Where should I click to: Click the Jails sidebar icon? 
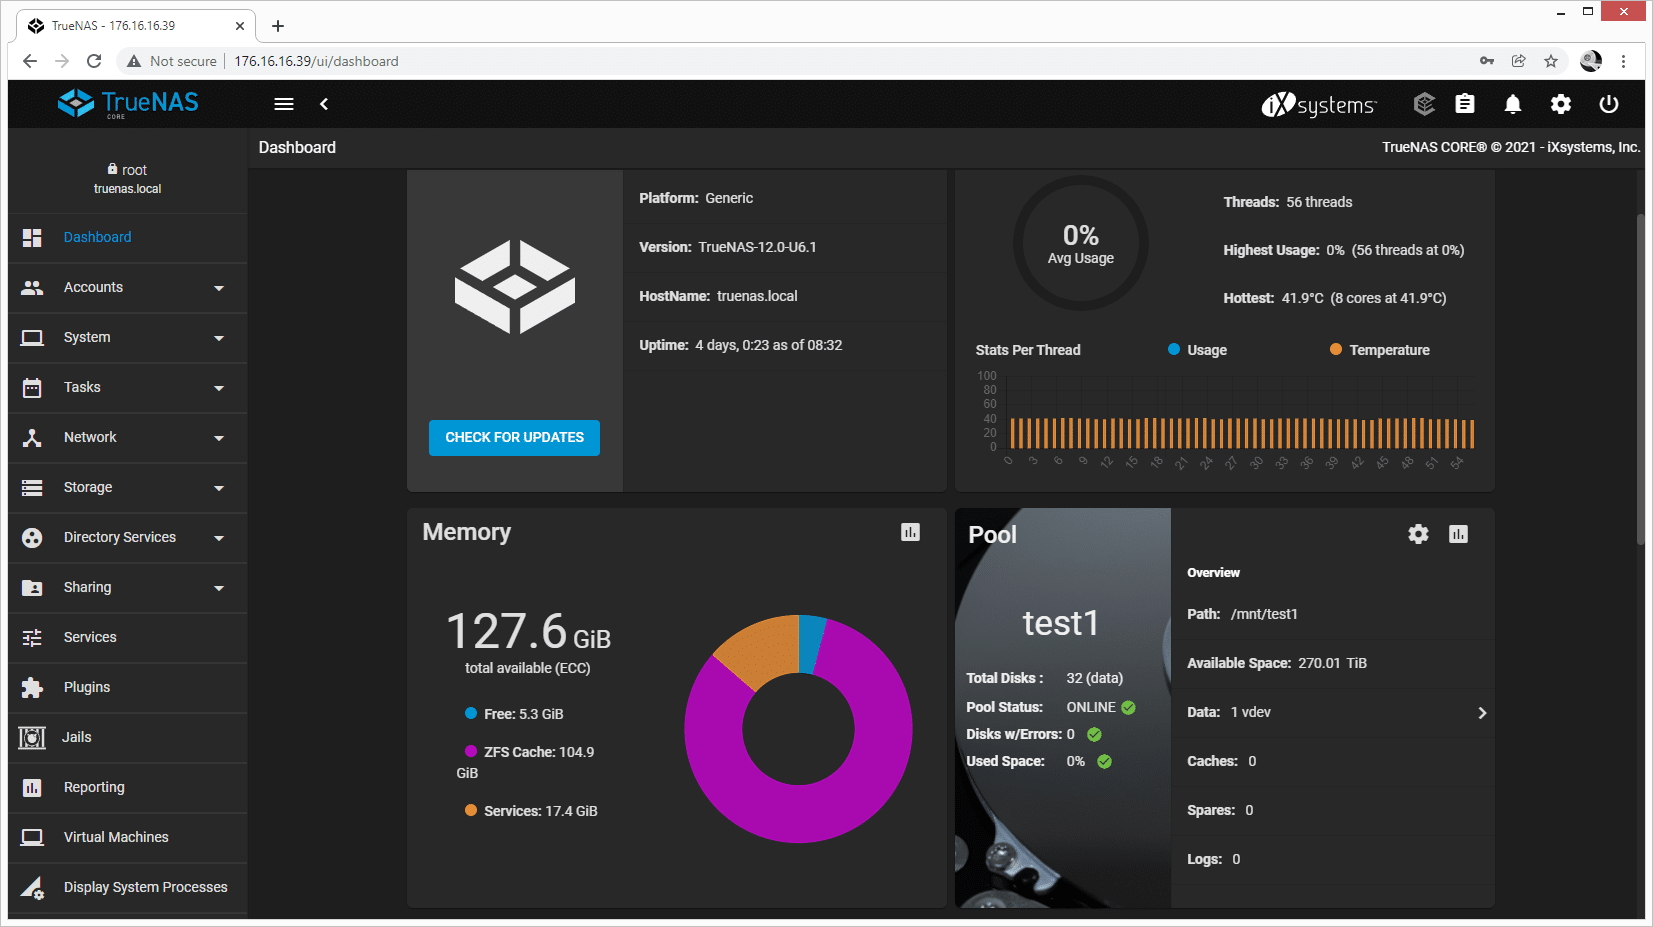[x=32, y=738]
